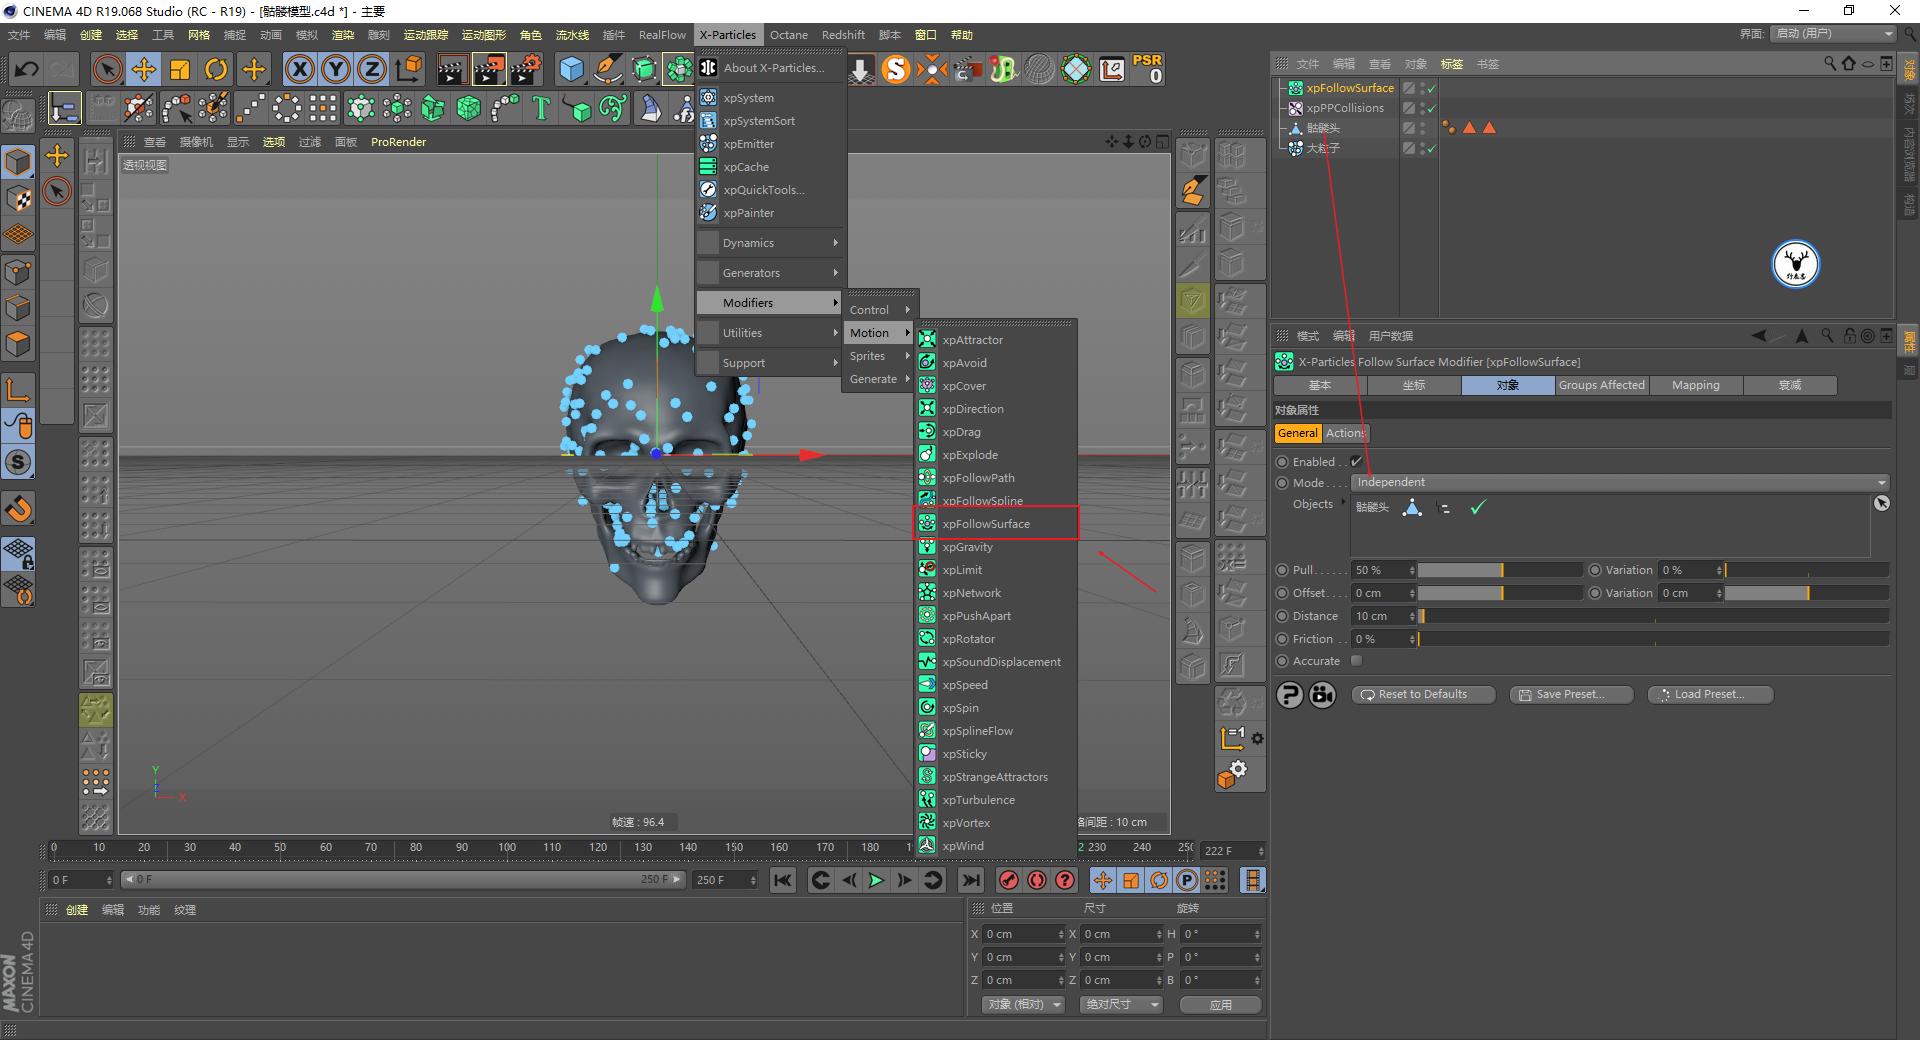Activate the Z axis lock toolbar icon
The image size is (1920, 1040).
(371, 69)
